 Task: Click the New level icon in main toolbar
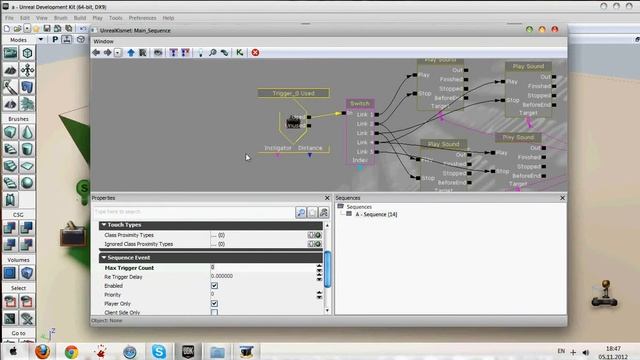coord(7,28)
